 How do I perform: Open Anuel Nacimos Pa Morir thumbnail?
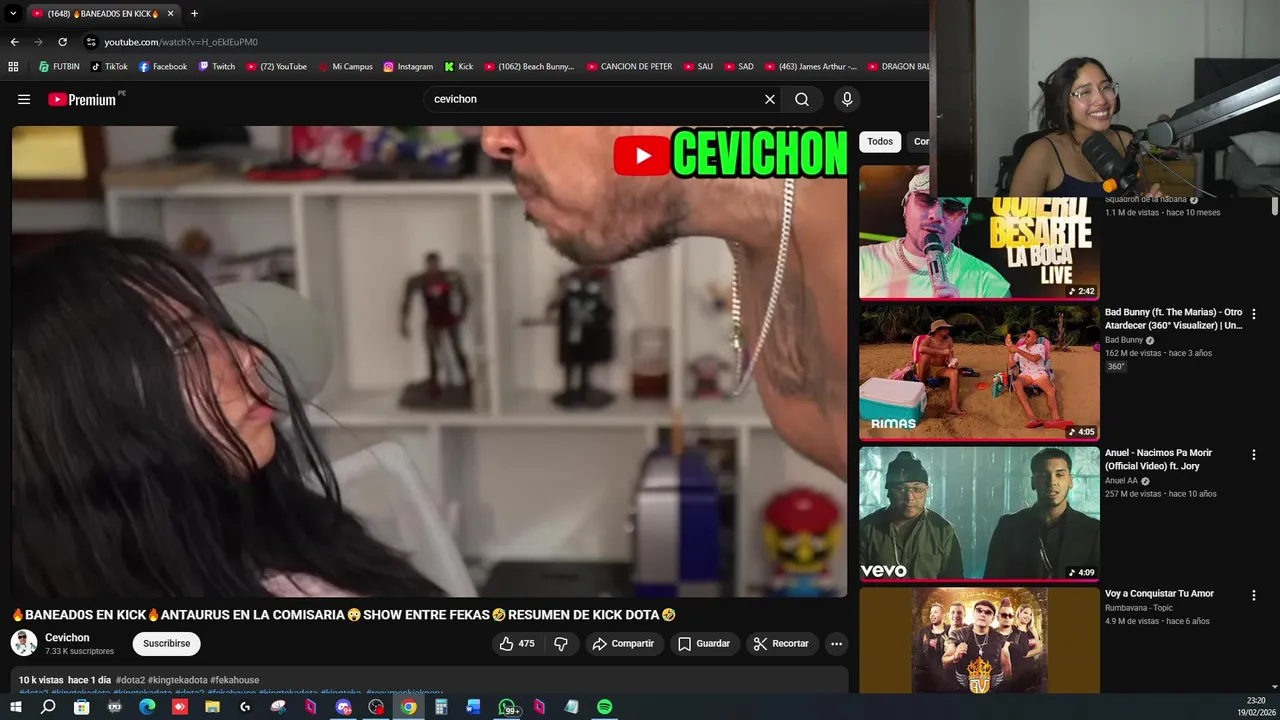[x=979, y=513]
